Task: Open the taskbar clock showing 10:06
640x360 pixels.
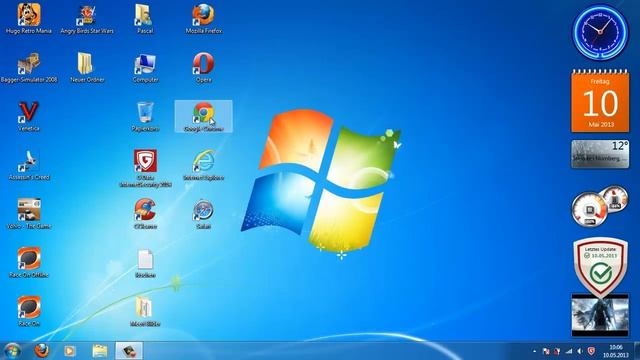Action: coord(616,351)
